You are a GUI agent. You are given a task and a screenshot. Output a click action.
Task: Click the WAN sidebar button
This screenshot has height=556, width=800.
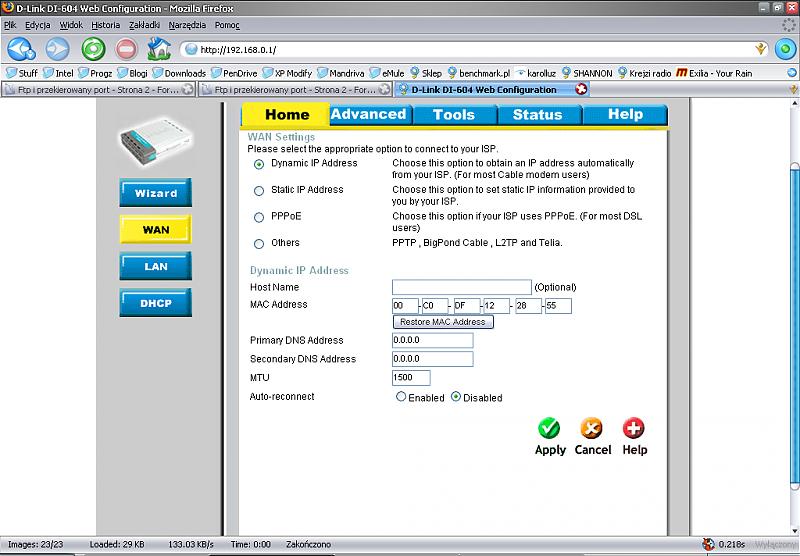click(156, 230)
